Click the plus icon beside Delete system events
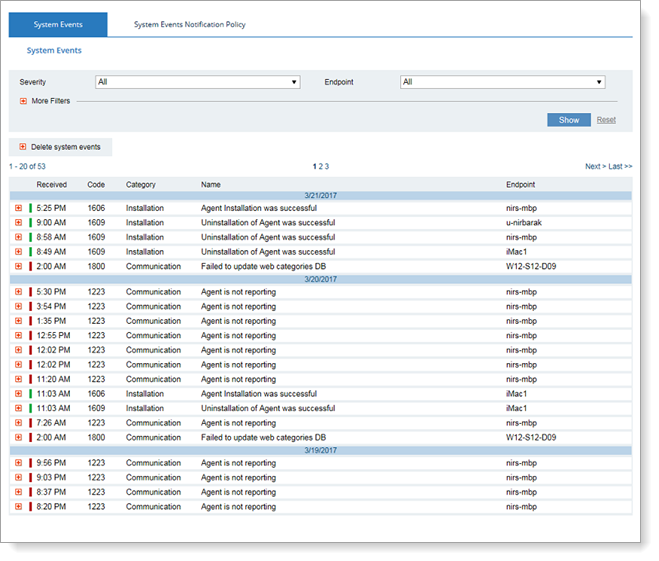Screen dimensions: 659x561 click(x=22, y=147)
